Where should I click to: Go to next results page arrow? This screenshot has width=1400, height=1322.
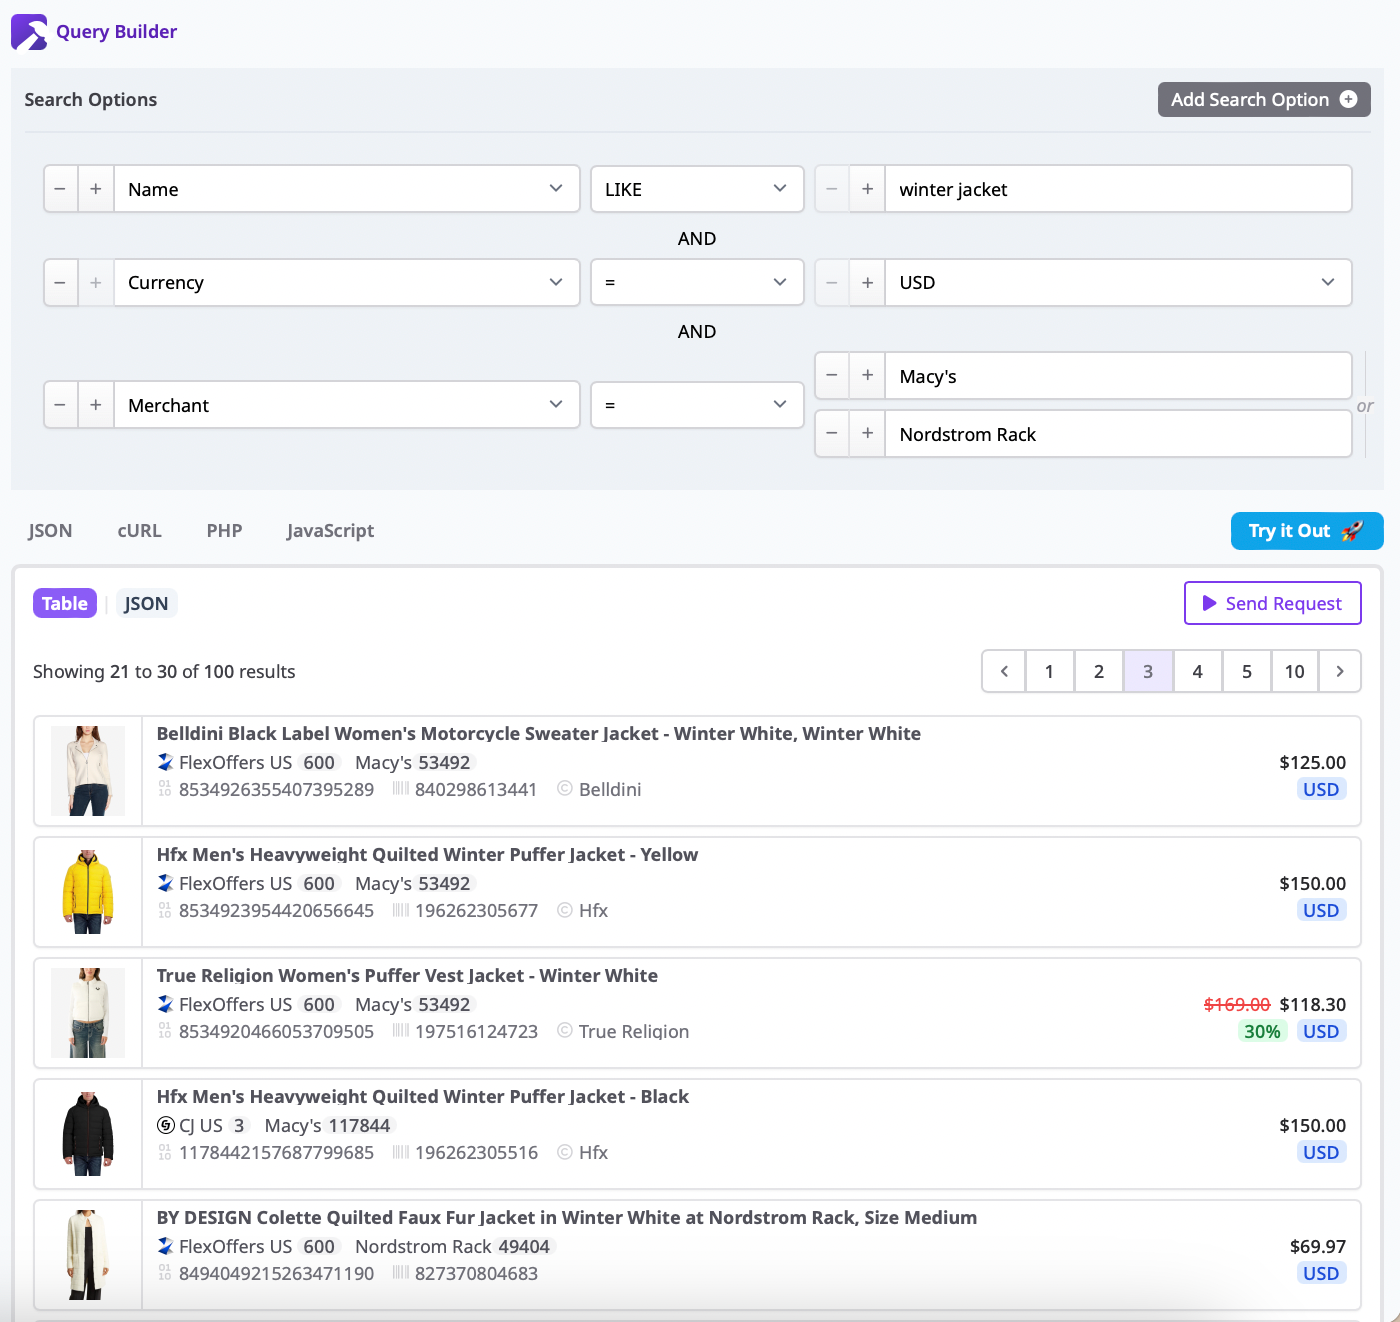pyautogui.click(x=1340, y=672)
